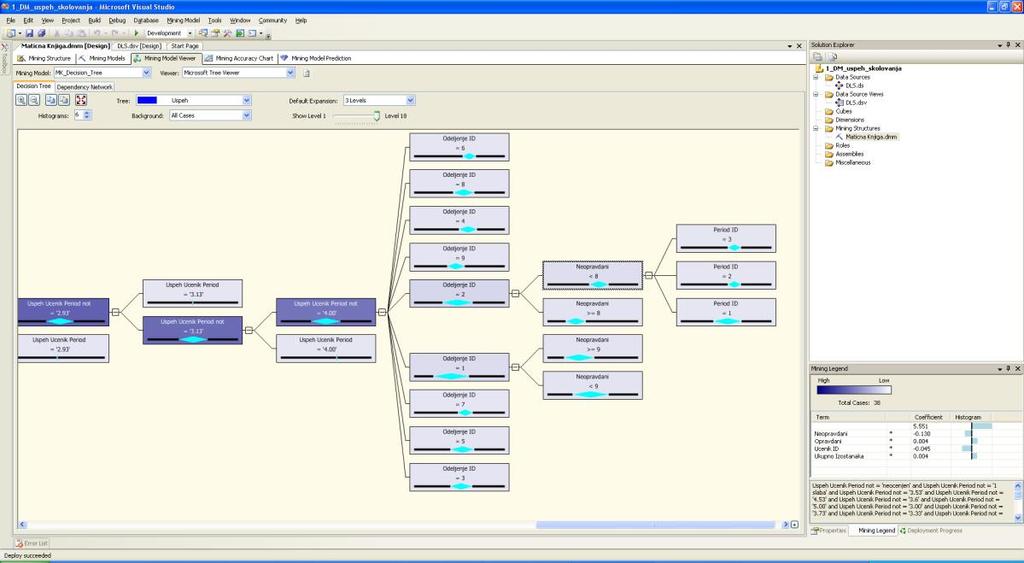The image size is (1024, 563).
Task: Open the Background dropdown showing All Cases
Action: [x=246, y=116]
